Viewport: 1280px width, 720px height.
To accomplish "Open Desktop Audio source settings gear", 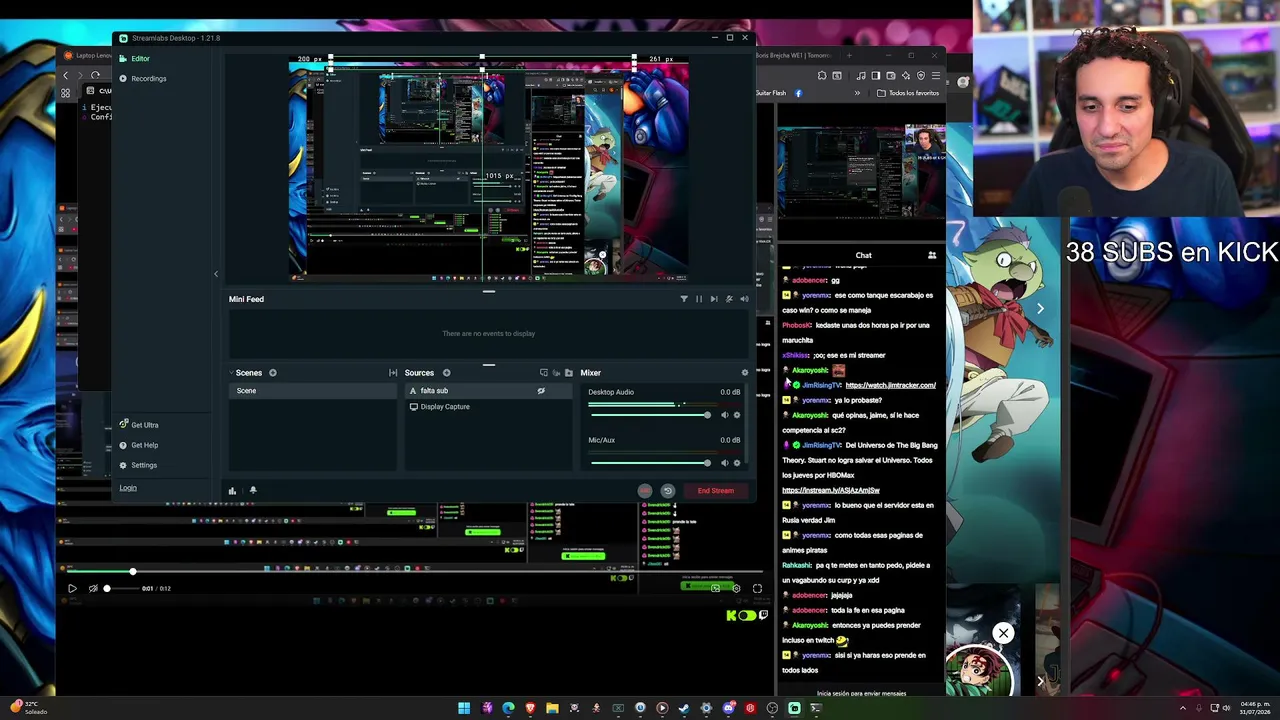I will tap(737, 415).
